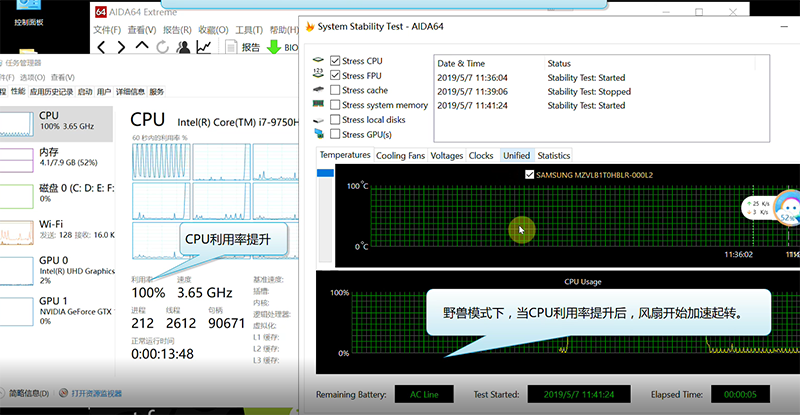This screenshot has width=800, height=415.
Task: Enable the Stress system memory checkbox
Action: point(335,105)
